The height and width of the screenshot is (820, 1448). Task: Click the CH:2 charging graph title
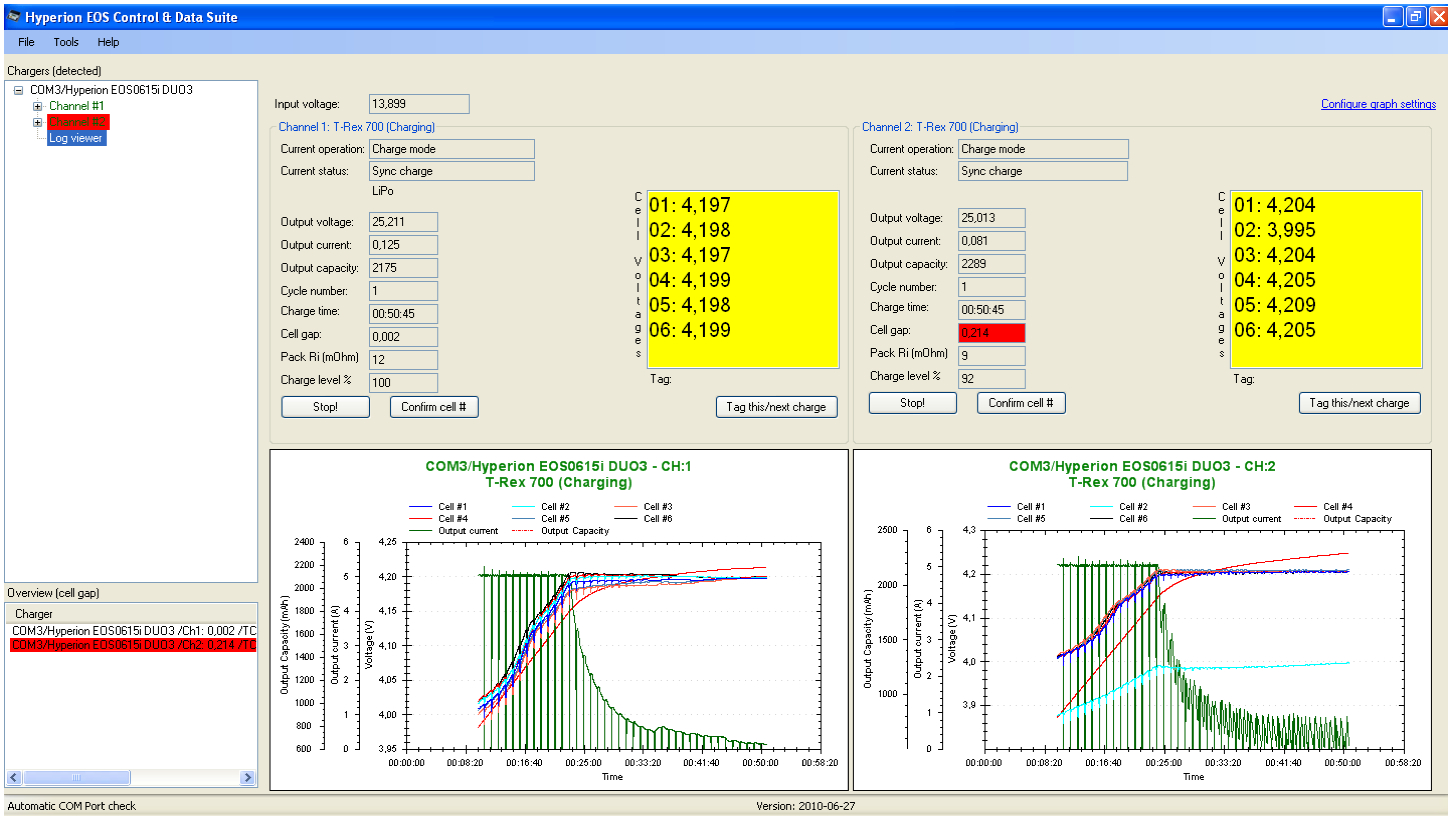(1142, 474)
